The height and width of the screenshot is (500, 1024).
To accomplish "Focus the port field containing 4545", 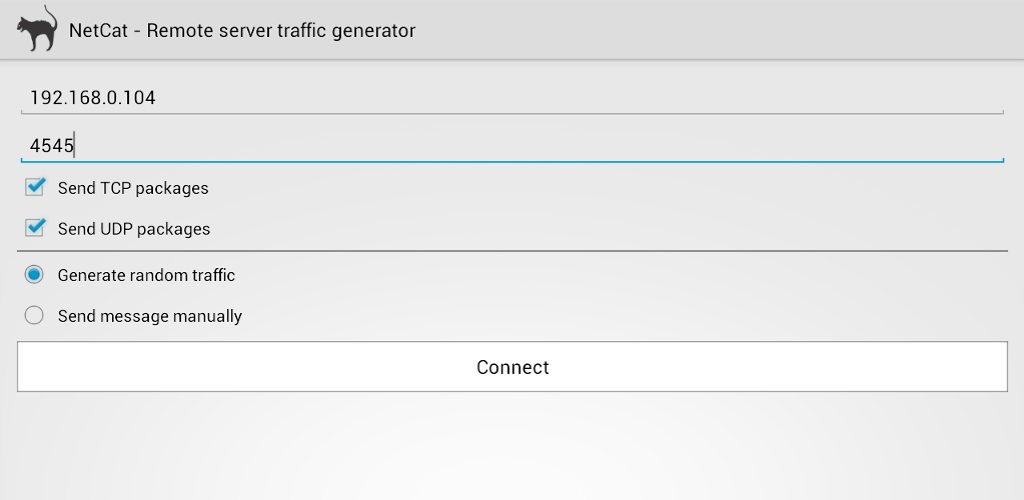I will point(512,145).
